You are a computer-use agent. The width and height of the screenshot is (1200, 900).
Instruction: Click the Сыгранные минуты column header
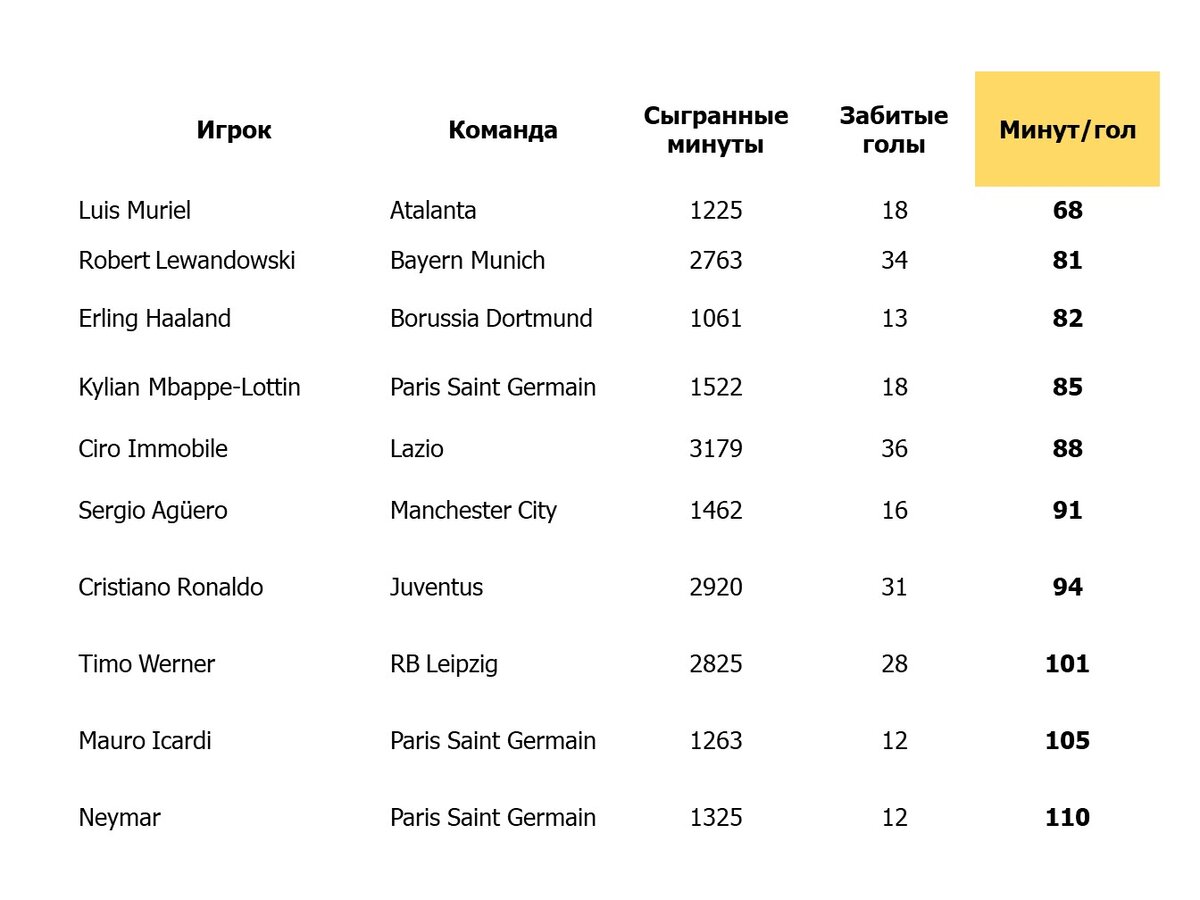tap(716, 130)
